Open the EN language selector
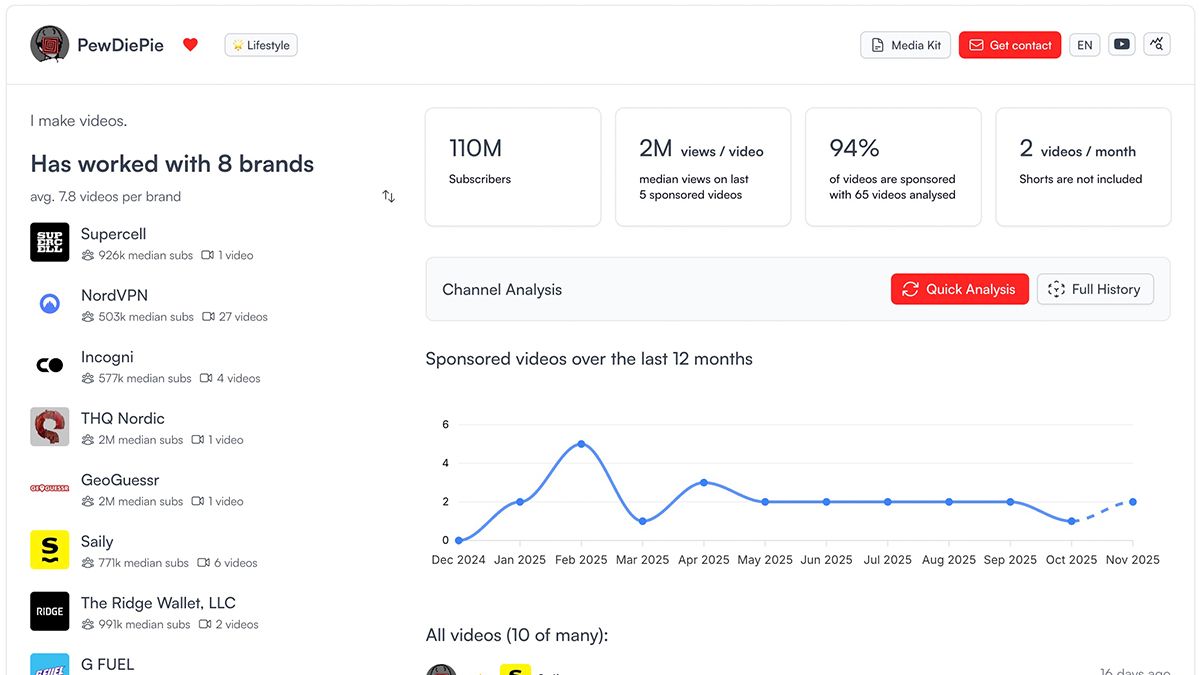This screenshot has width=1200, height=675. [1084, 45]
